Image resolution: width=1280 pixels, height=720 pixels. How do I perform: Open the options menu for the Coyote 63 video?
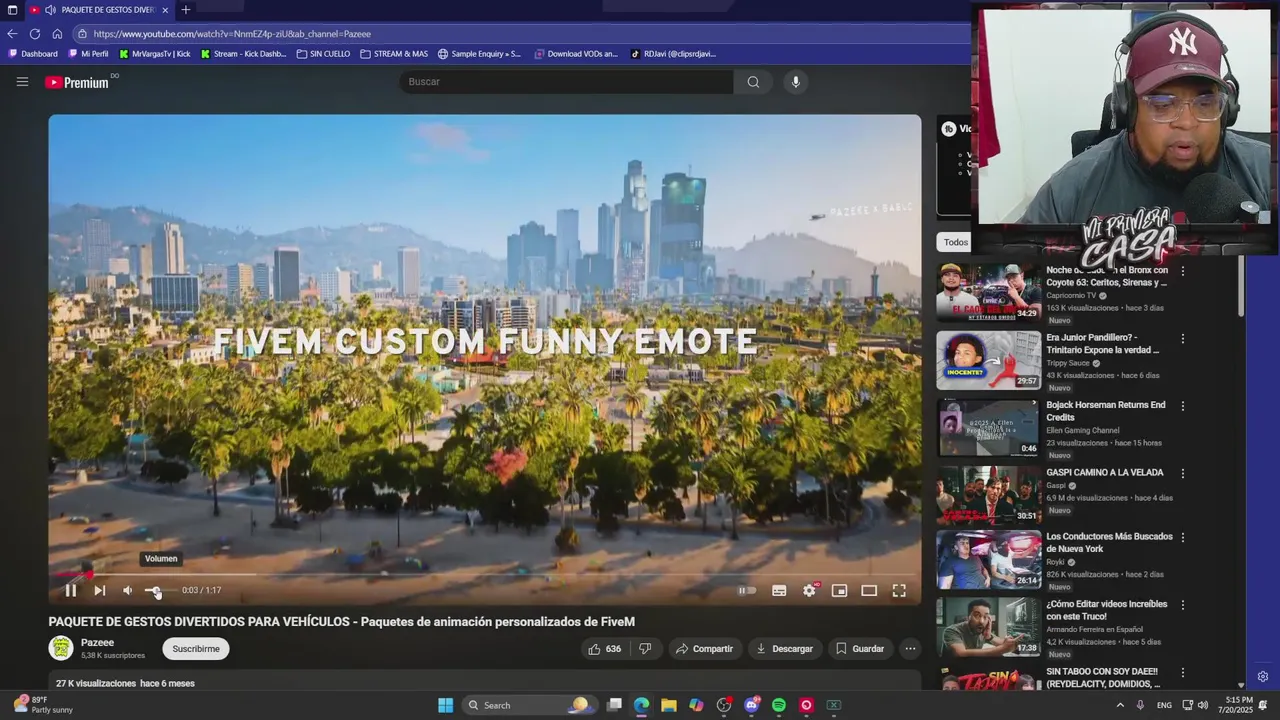[x=1183, y=271]
